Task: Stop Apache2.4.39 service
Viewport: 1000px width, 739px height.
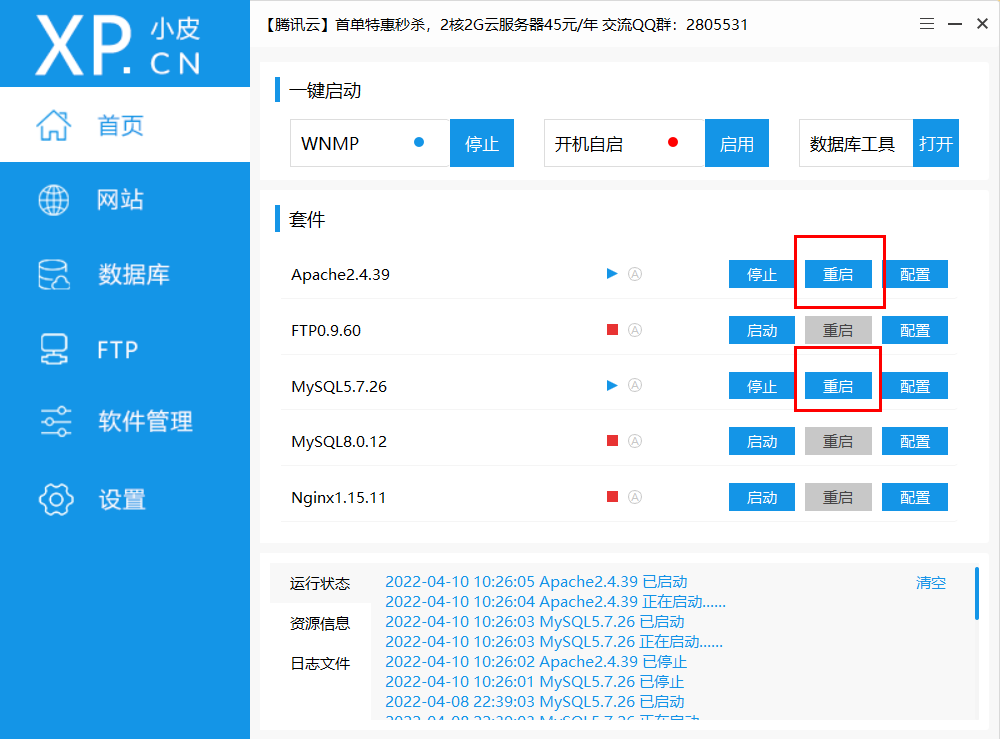Action: pyautogui.click(x=761, y=274)
